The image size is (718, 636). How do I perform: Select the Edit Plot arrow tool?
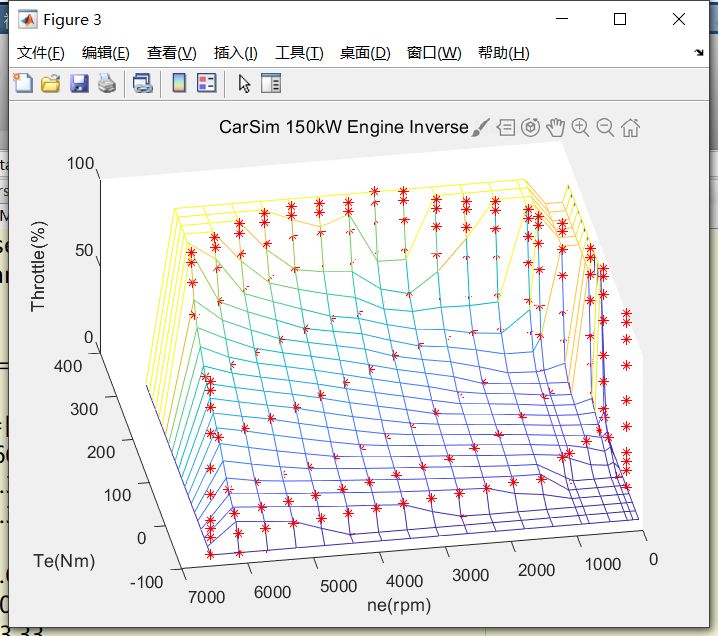pyautogui.click(x=244, y=84)
